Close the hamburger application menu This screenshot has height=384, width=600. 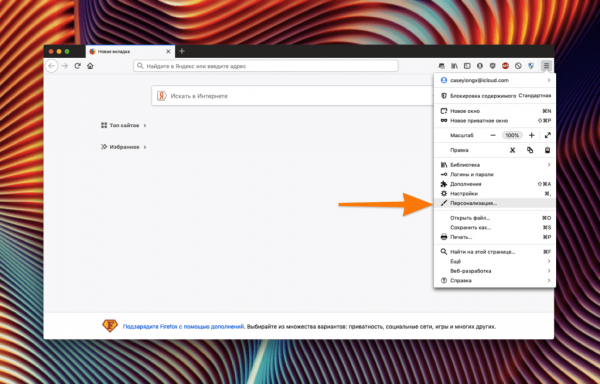pyautogui.click(x=546, y=66)
